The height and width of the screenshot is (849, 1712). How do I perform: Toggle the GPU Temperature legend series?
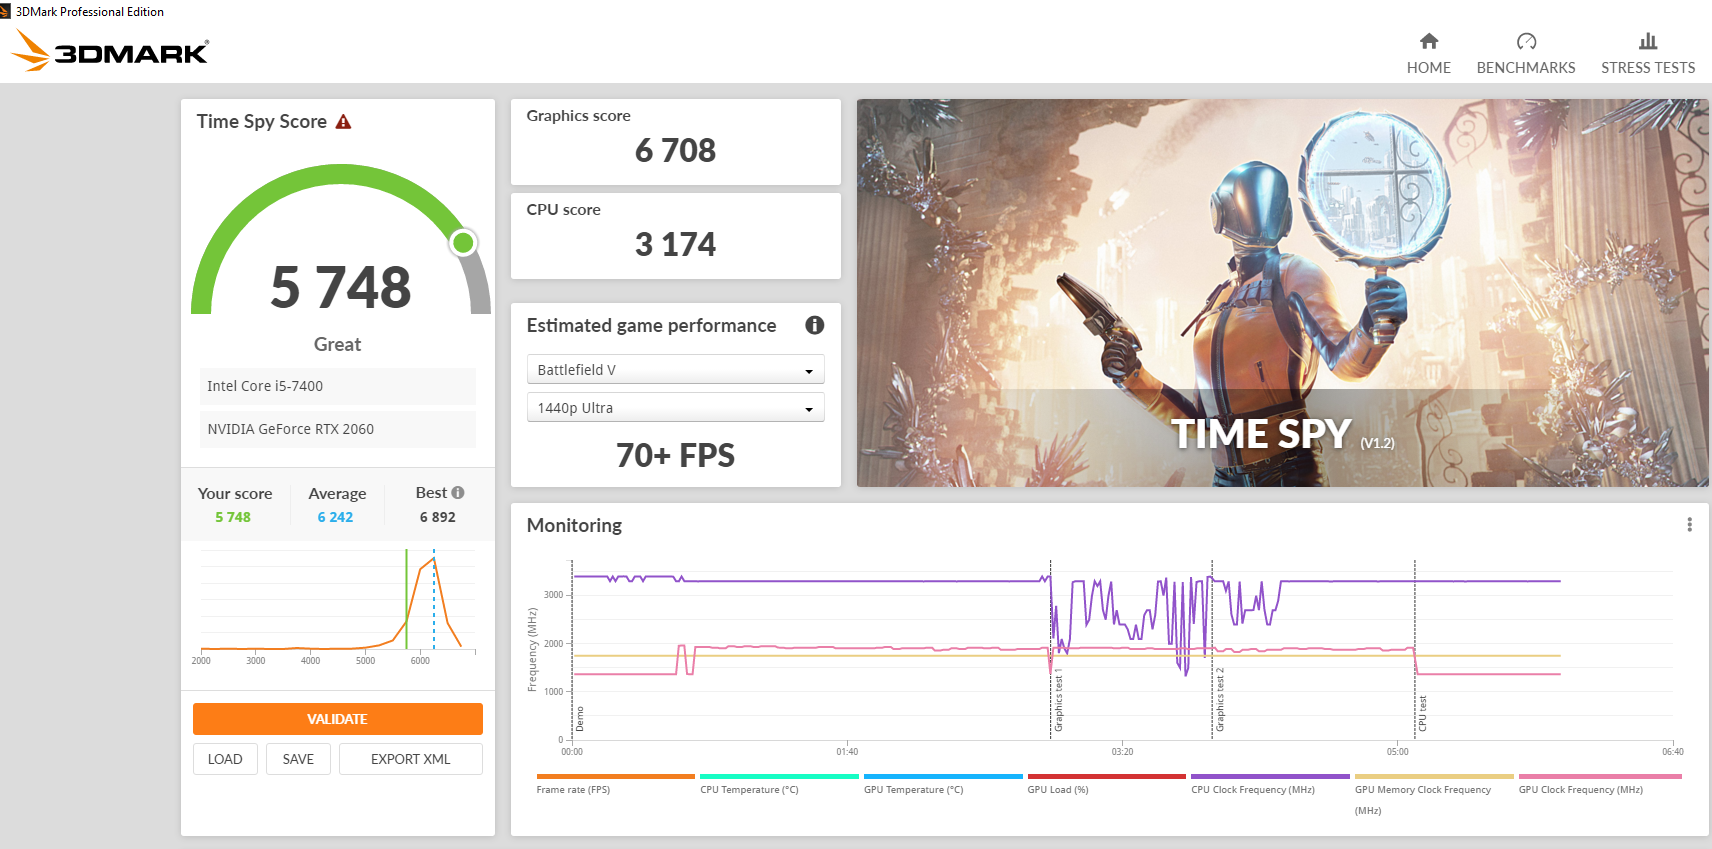[x=943, y=784]
